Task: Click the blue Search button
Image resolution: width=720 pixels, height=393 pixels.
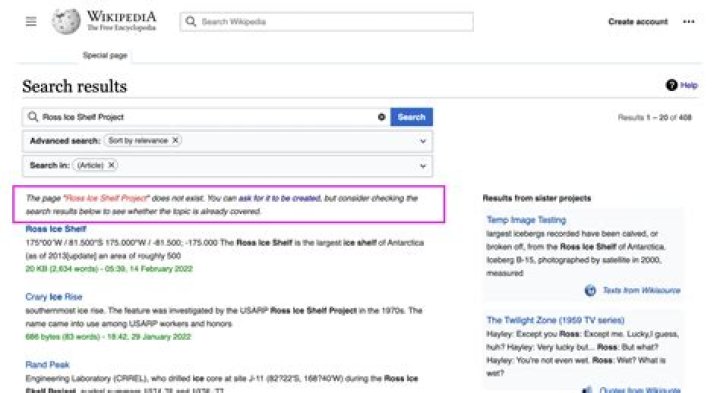Action: pos(411,117)
